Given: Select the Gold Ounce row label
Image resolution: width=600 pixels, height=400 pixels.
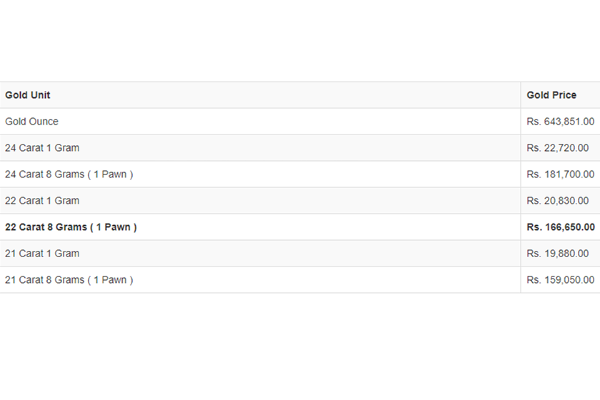Looking at the screenshot, I should 32,121.
